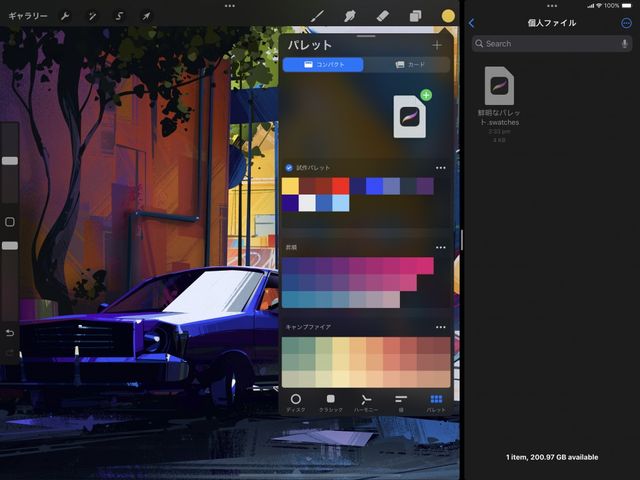Open options menu for キャンプファイア palette
The height and width of the screenshot is (480, 640).
coord(440,327)
